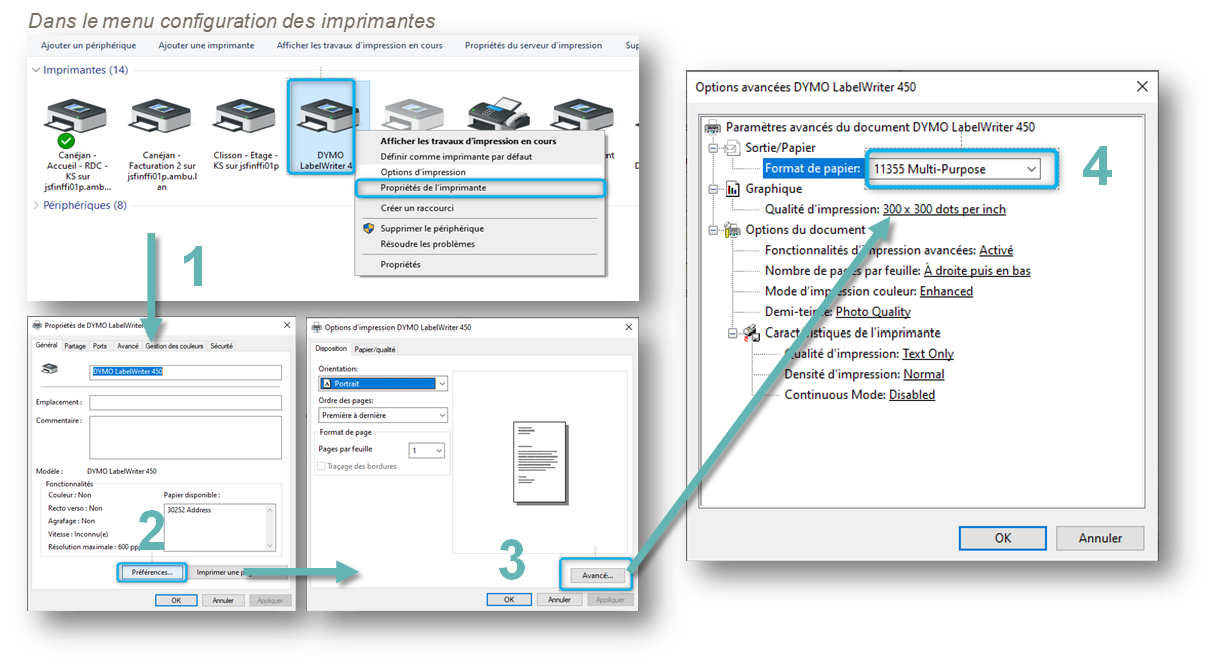Image resolution: width=1213 pixels, height=665 pixels.
Task: Click the Canéjan - Facturation 2 printer icon
Action: point(159,113)
